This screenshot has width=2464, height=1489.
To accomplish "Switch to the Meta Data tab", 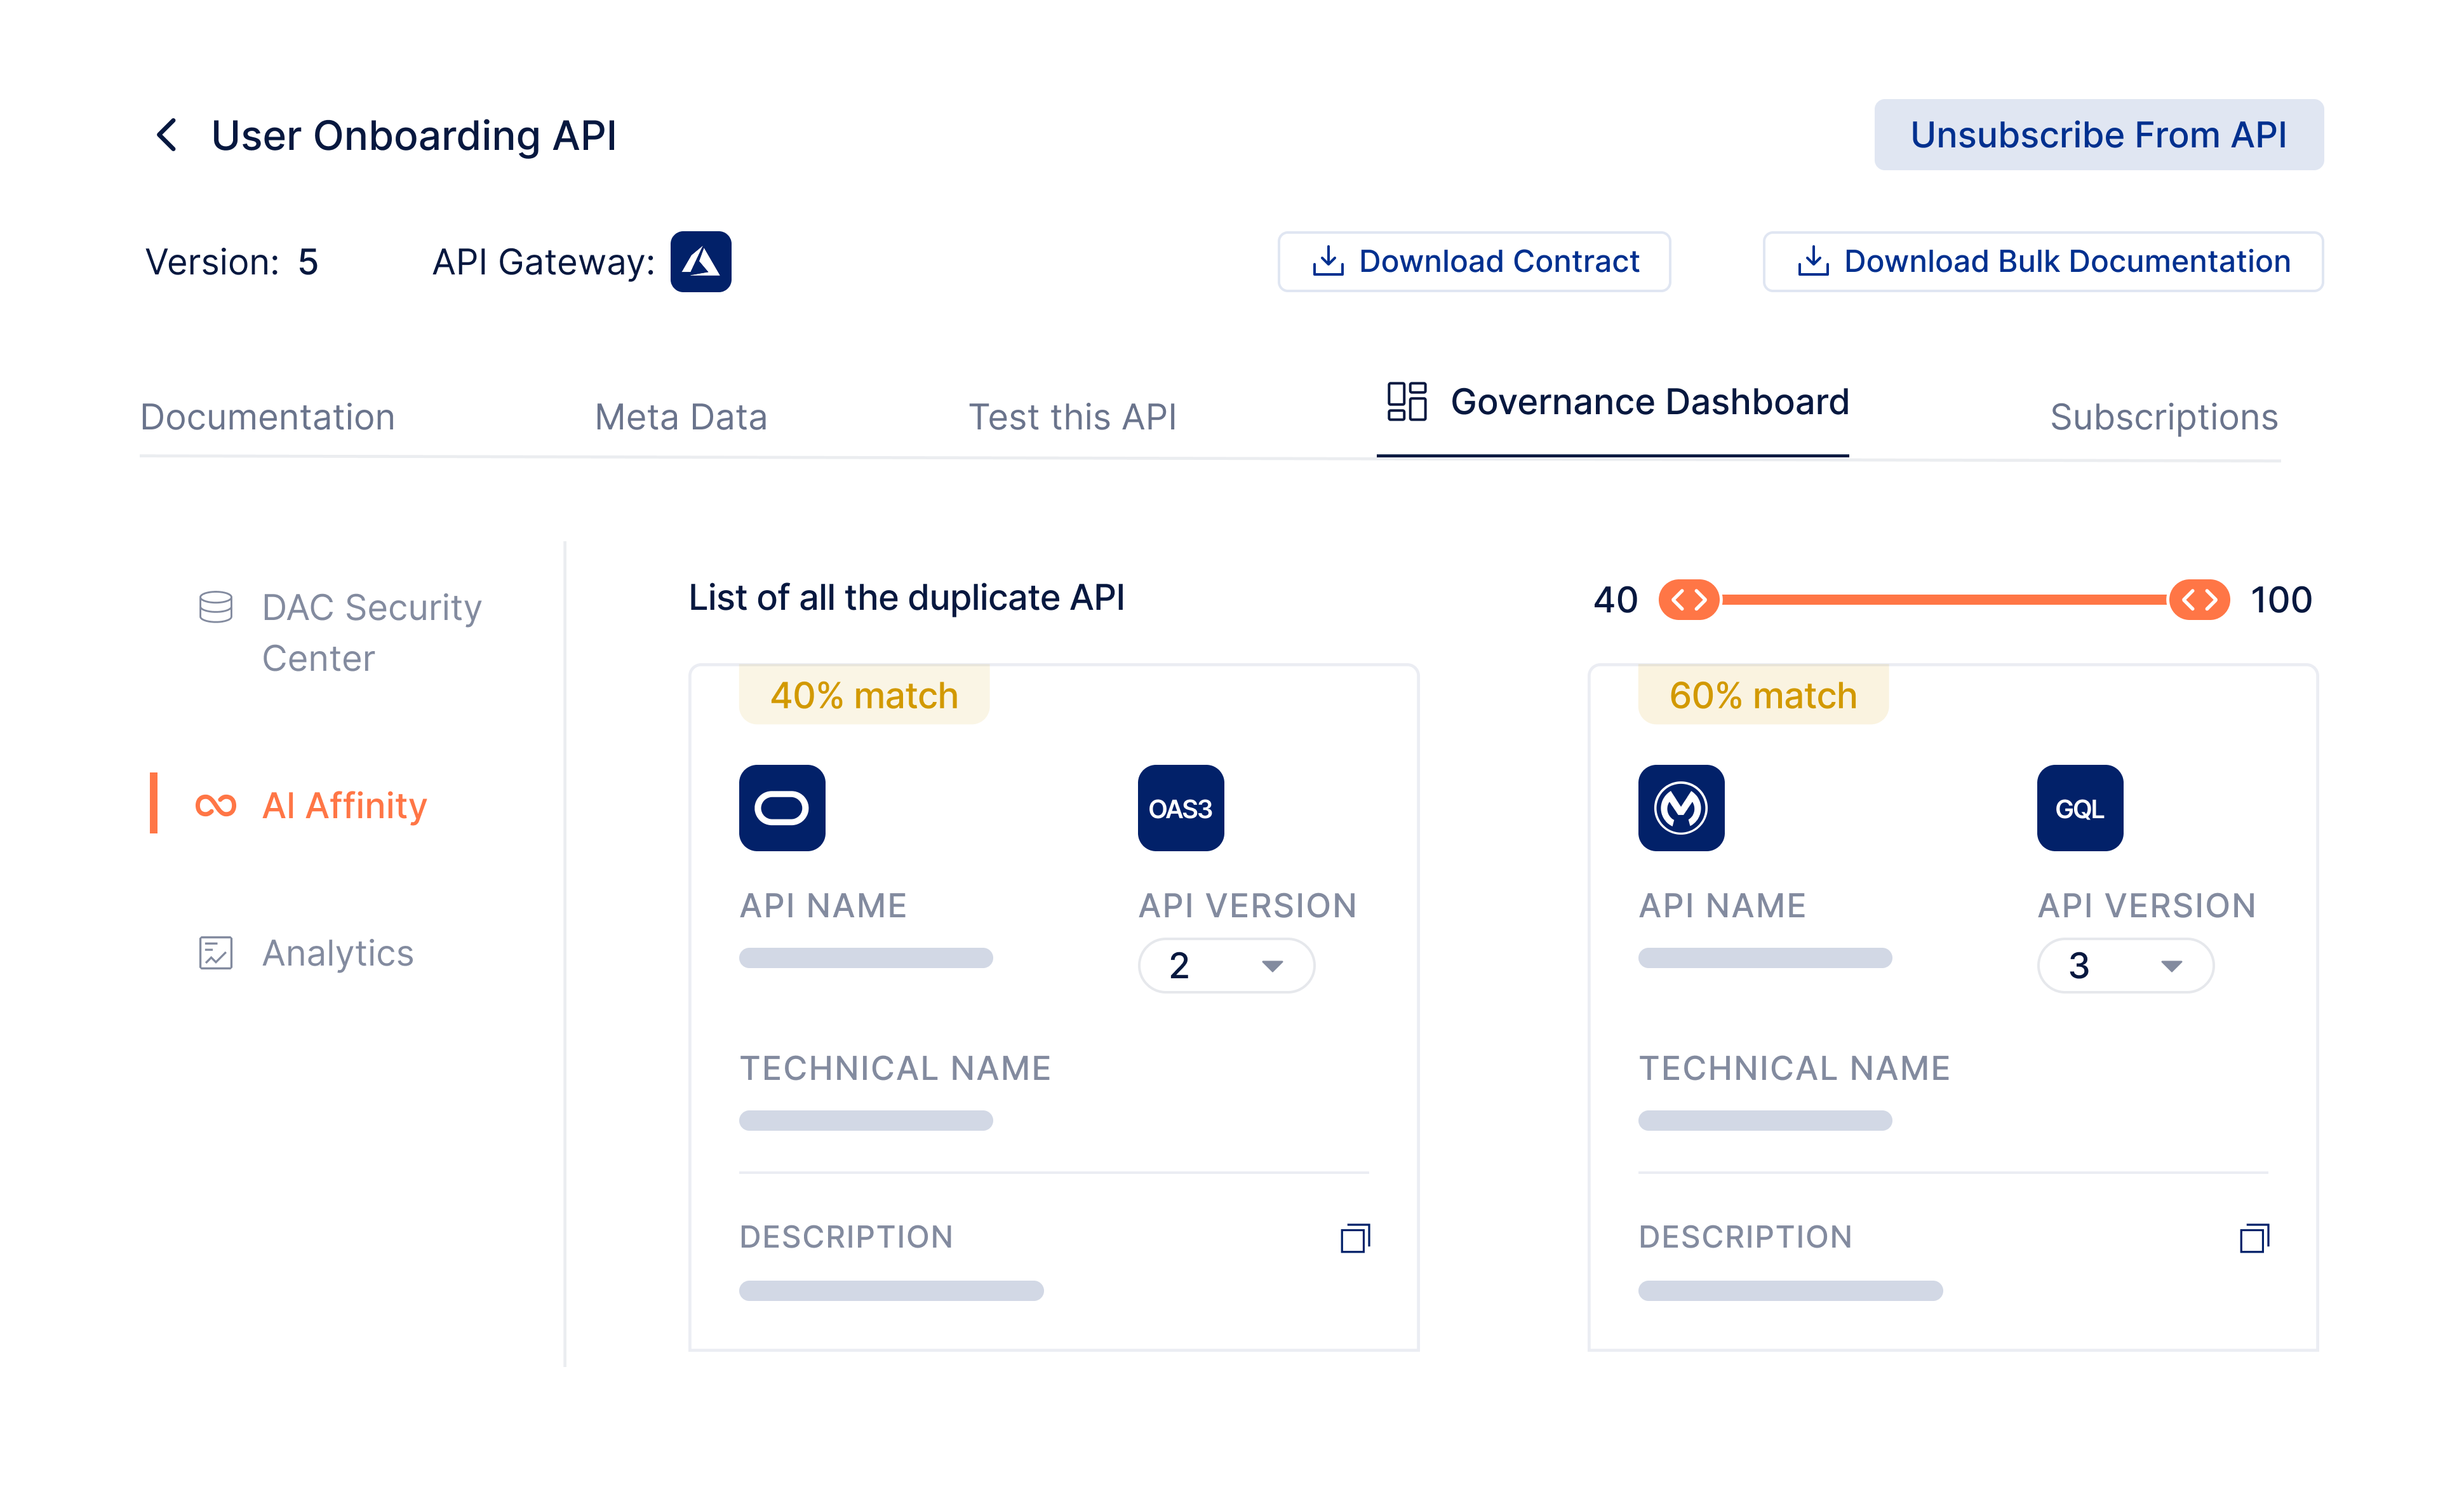I will click(681, 417).
